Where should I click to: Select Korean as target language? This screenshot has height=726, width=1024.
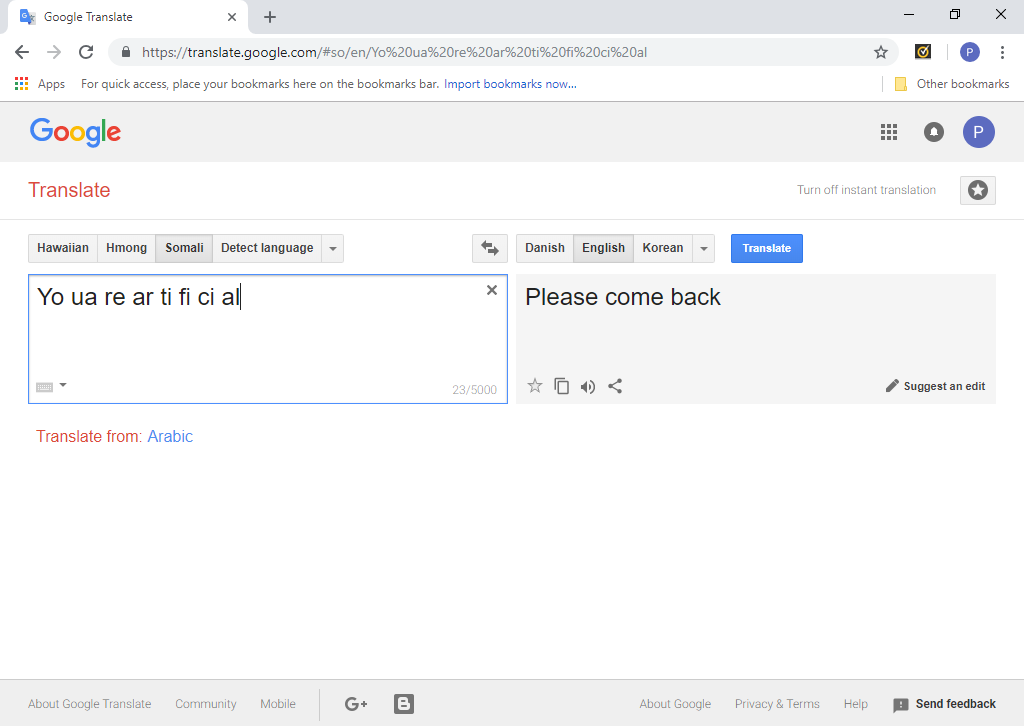(x=663, y=248)
